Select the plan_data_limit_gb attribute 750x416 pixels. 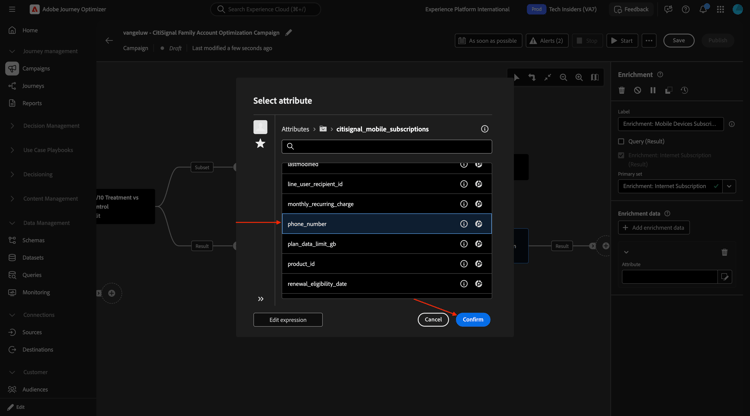(386, 244)
